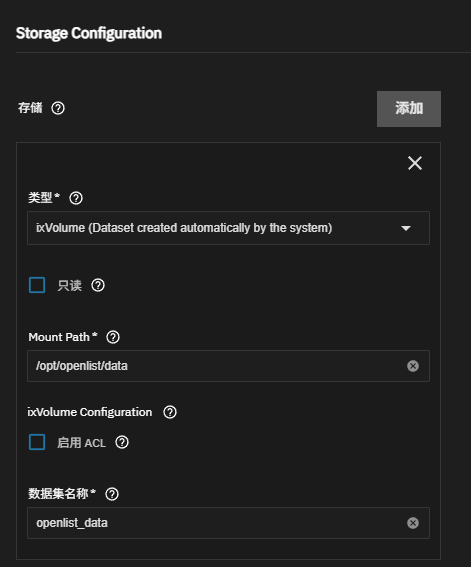Image resolution: width=471 pixels, height=567 pixels.
Task: Click the 存储 label text
Action: click(x=30, y=108)
